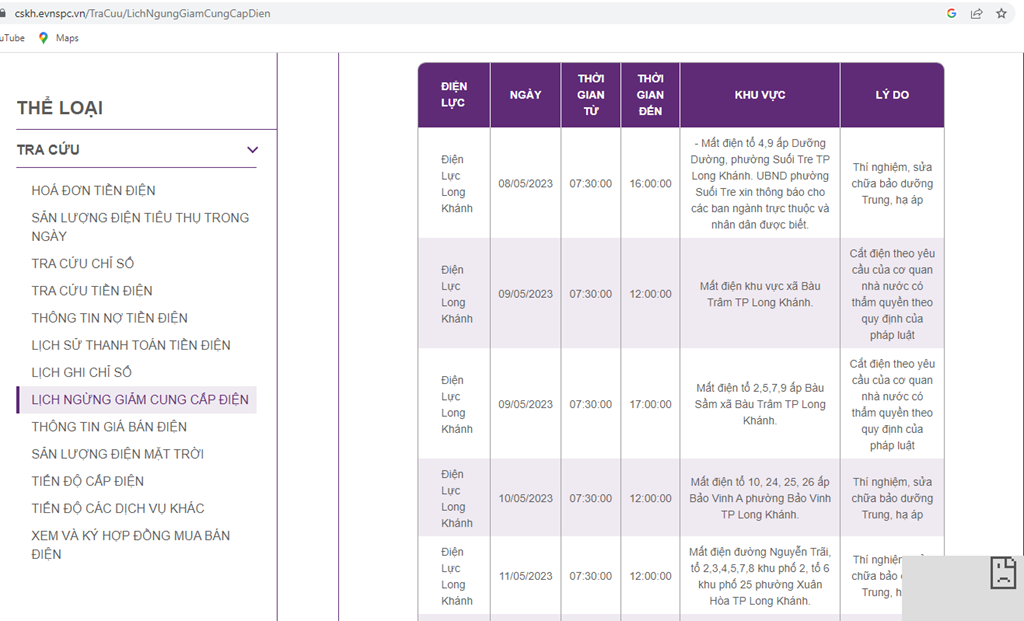Select TRA CỨU CHỈ SỐ in sidebar
1024x621 pixels.
[82, 263]
